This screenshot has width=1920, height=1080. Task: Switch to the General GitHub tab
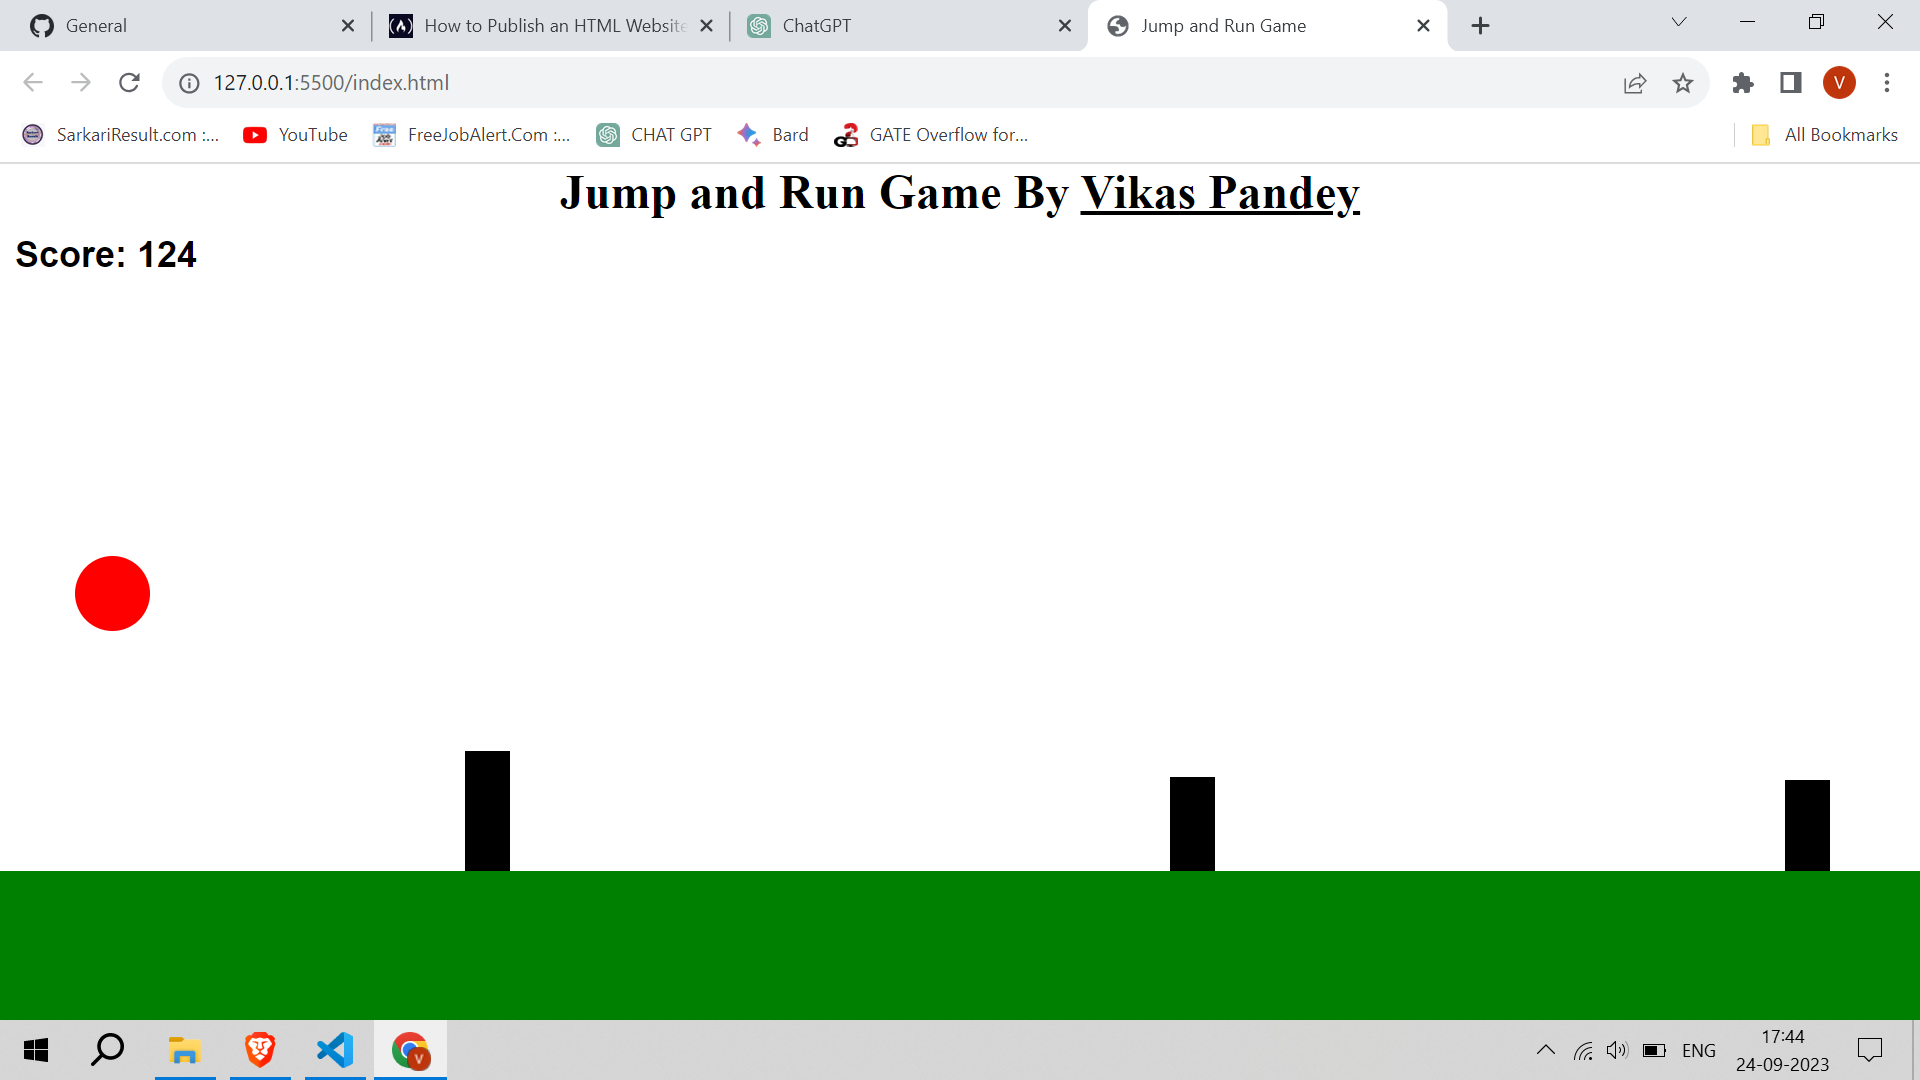coord(150,25)
